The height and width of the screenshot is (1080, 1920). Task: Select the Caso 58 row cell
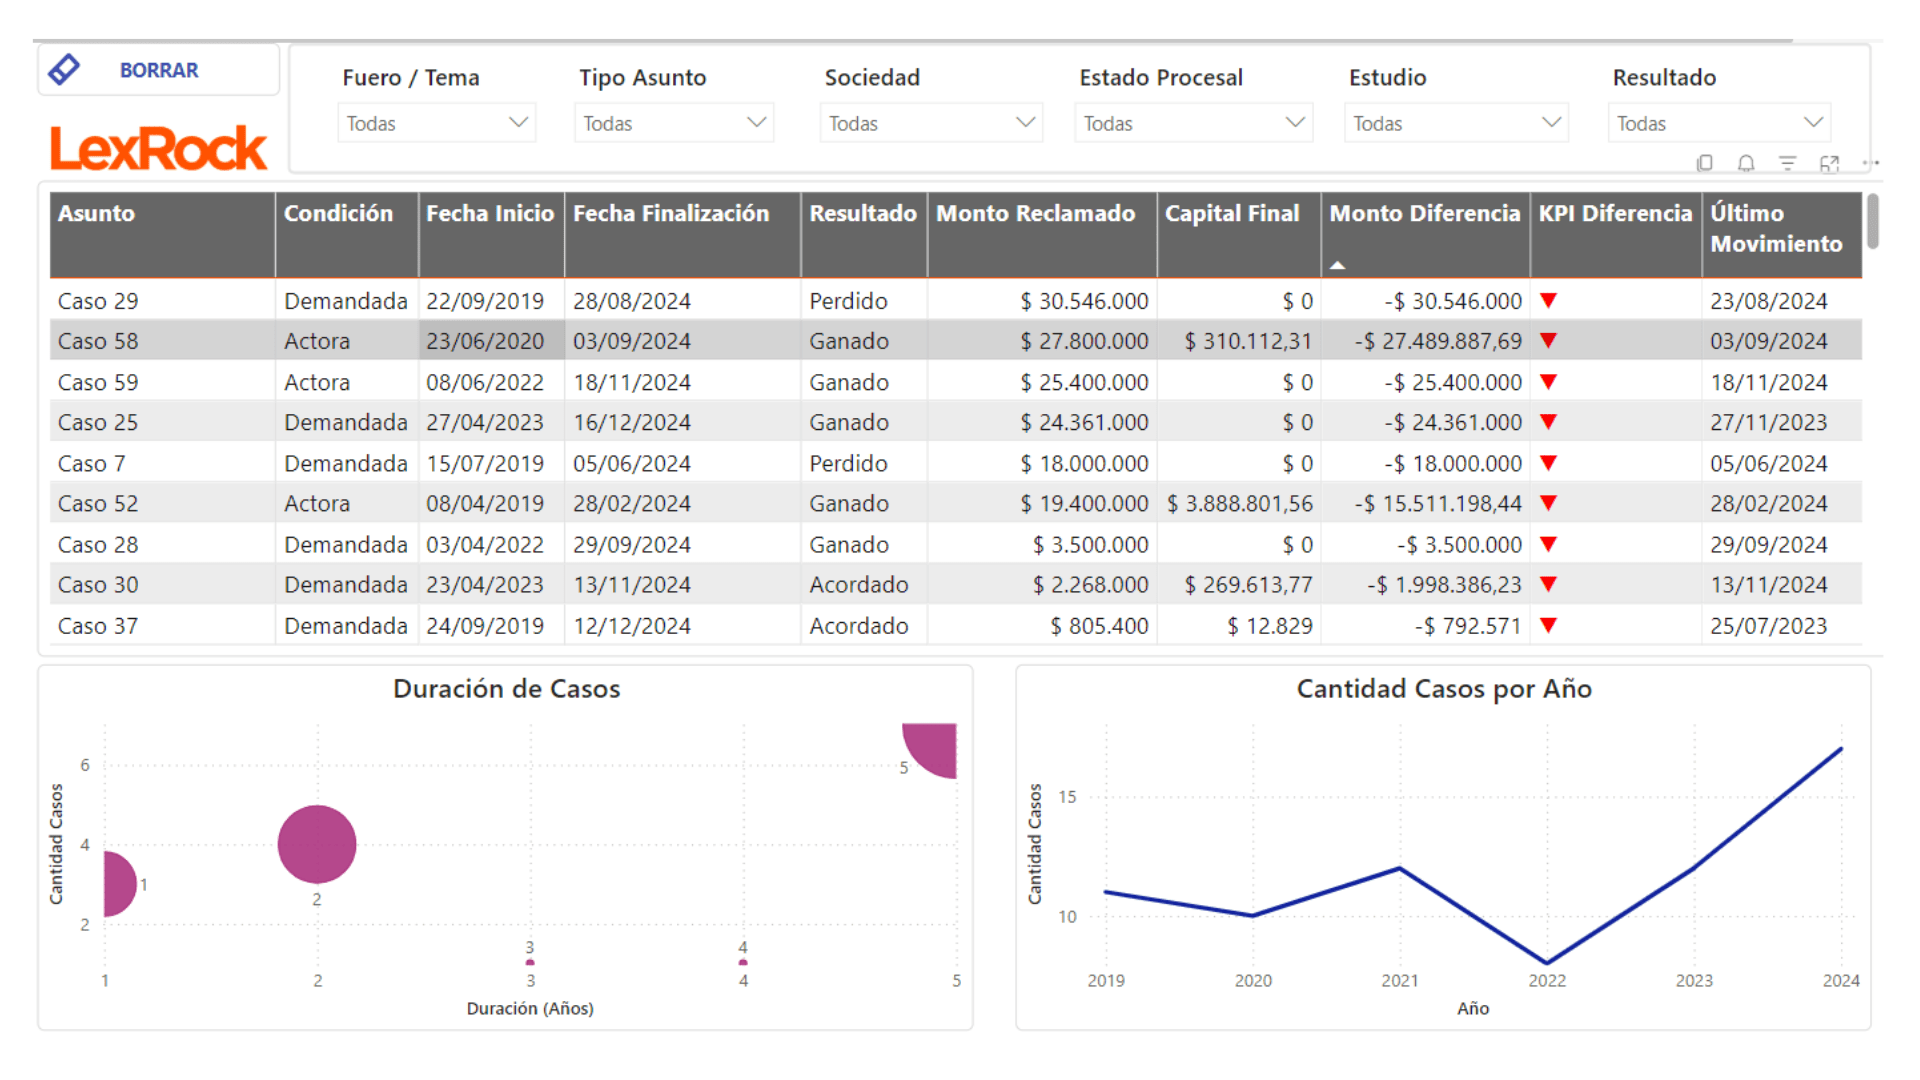pyautogui.click(x=98, y=341)
